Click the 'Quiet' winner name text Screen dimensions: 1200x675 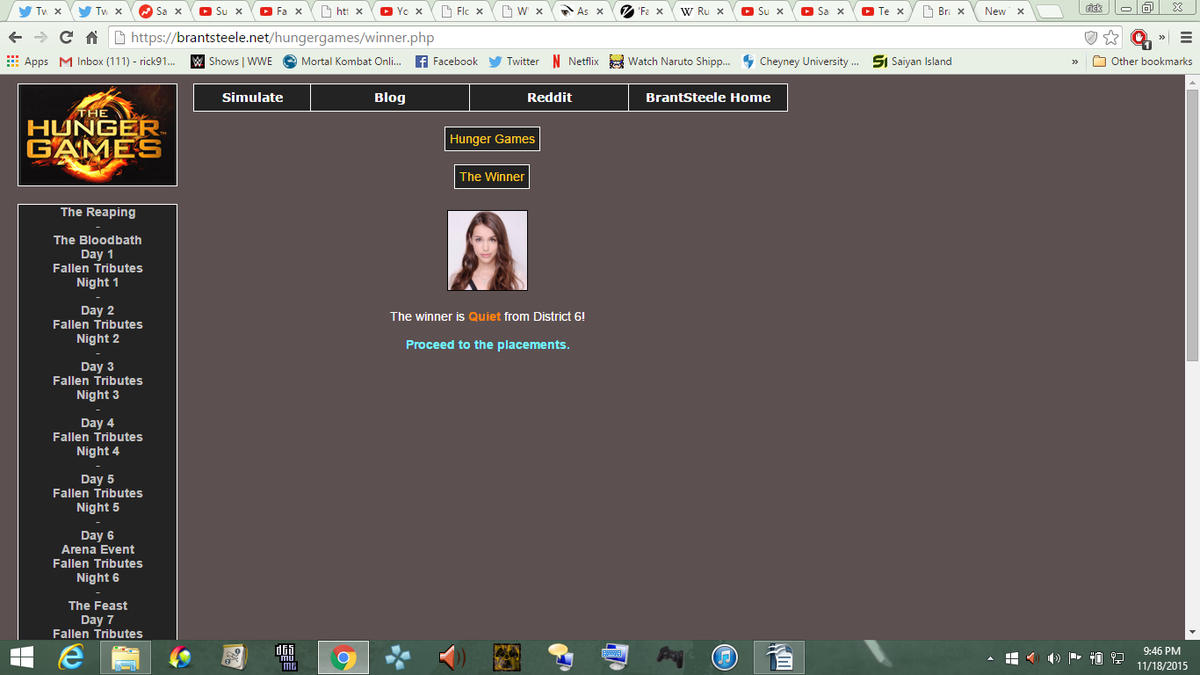pyautogui.click(x=484, y=317)
